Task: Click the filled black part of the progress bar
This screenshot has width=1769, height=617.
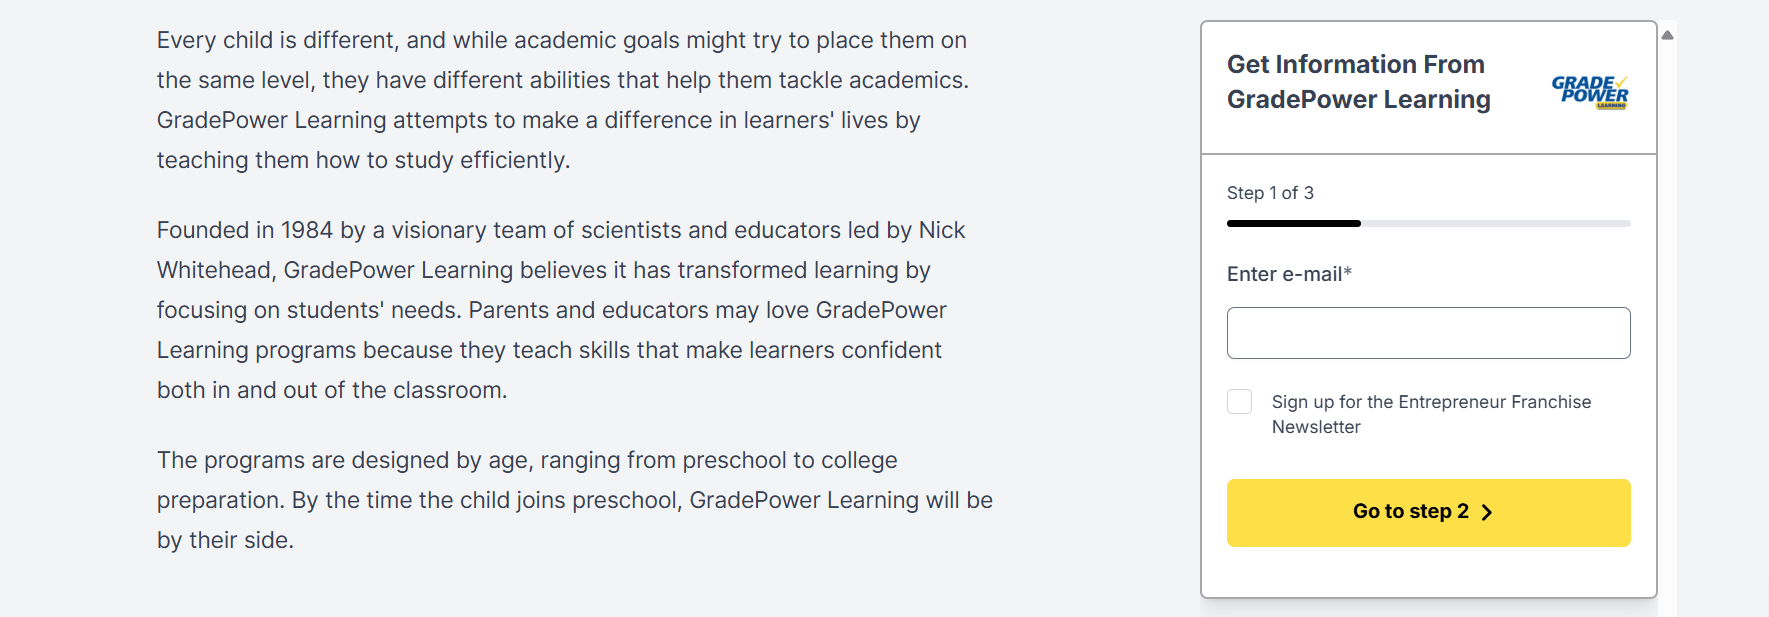Action: pyautogui.click(x=1293, y=223)
